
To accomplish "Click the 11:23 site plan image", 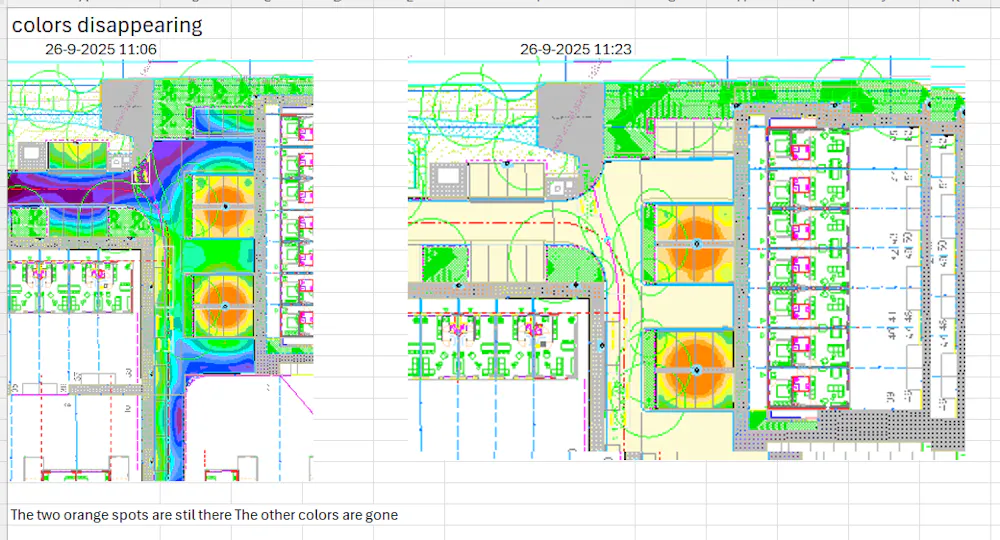I will click(686, 258).
